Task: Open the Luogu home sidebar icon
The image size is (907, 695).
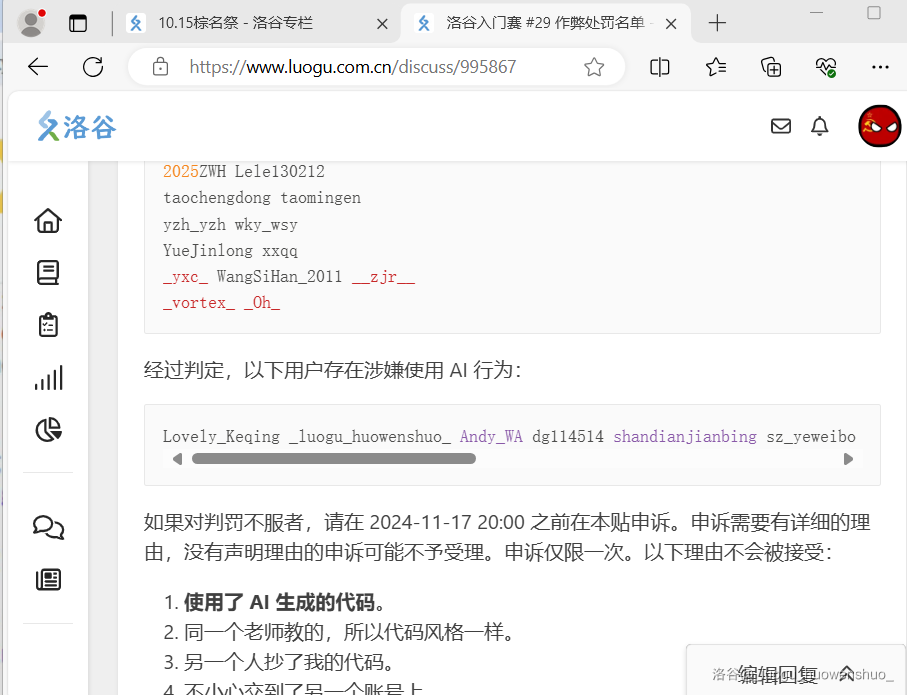Action: [48, 221]
